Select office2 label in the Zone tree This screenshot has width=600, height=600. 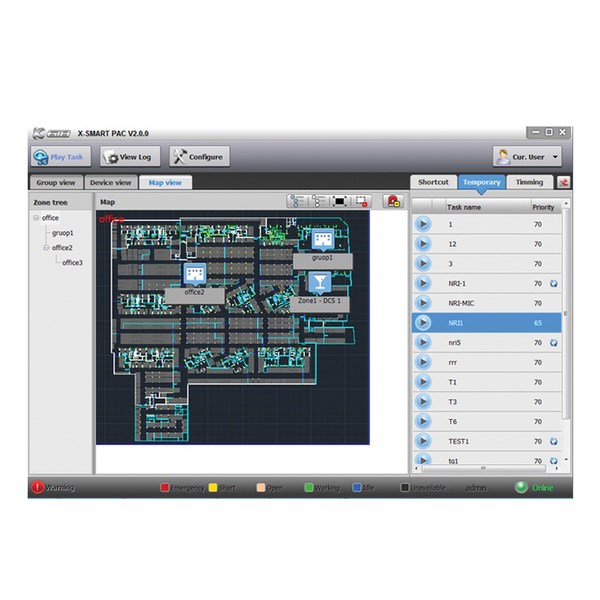(62, 248)
